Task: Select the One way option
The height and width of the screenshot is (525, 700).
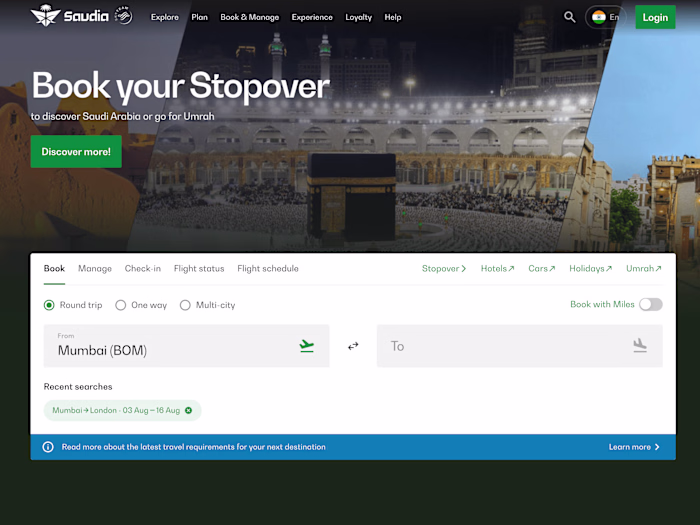Action: coord(141,305)
